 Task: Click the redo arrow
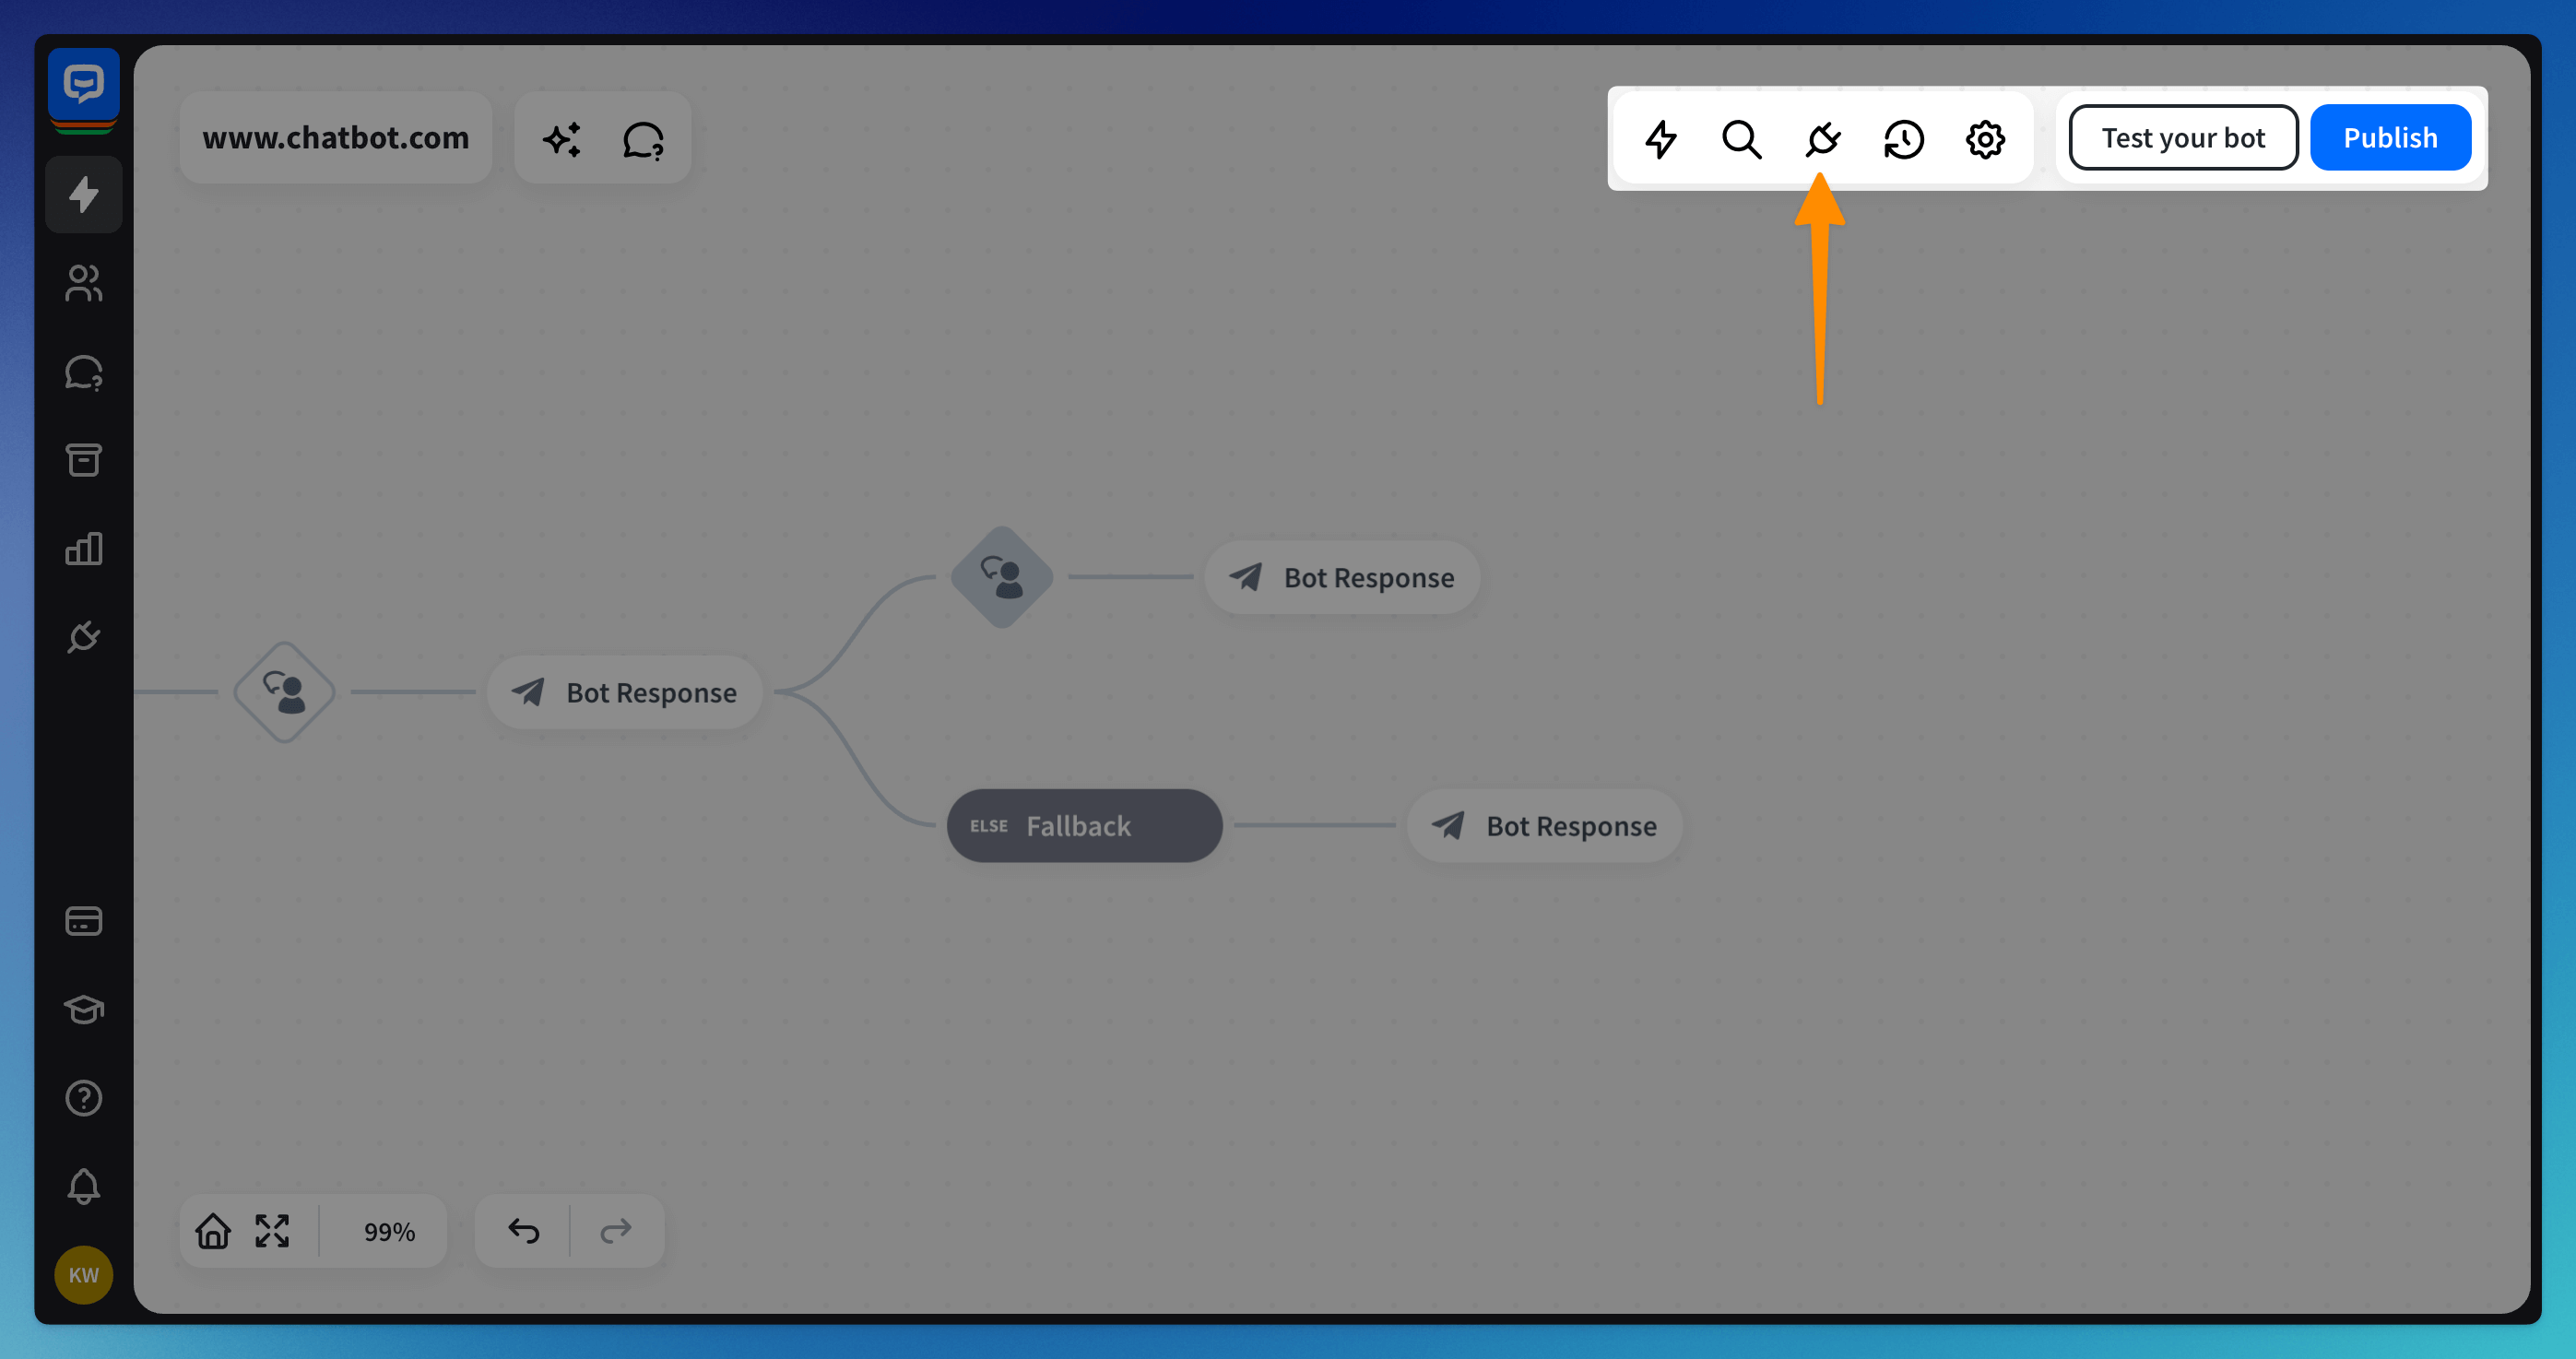click(x=616, y=1231)
